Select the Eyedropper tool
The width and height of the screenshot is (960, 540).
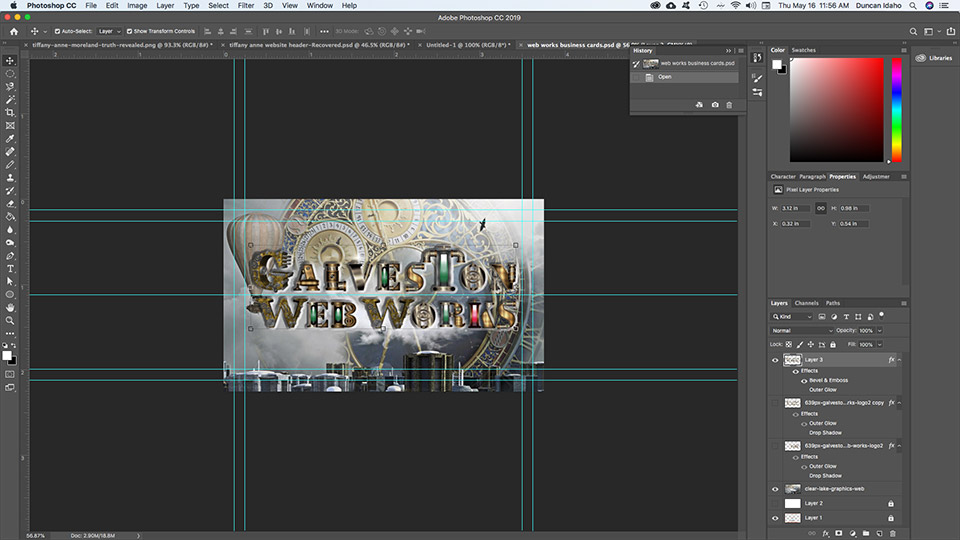pyautogui.click(x=10, y=139)
